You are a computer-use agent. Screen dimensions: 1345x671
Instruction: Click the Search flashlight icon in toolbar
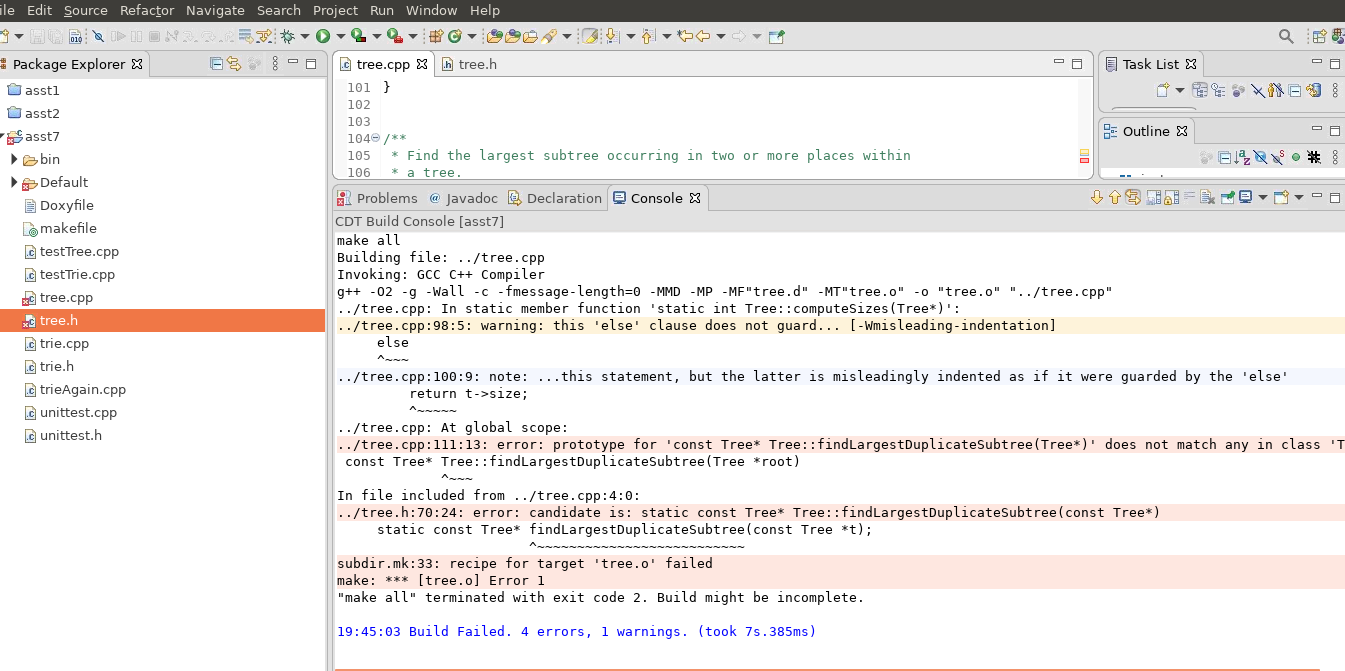[550, 36]
